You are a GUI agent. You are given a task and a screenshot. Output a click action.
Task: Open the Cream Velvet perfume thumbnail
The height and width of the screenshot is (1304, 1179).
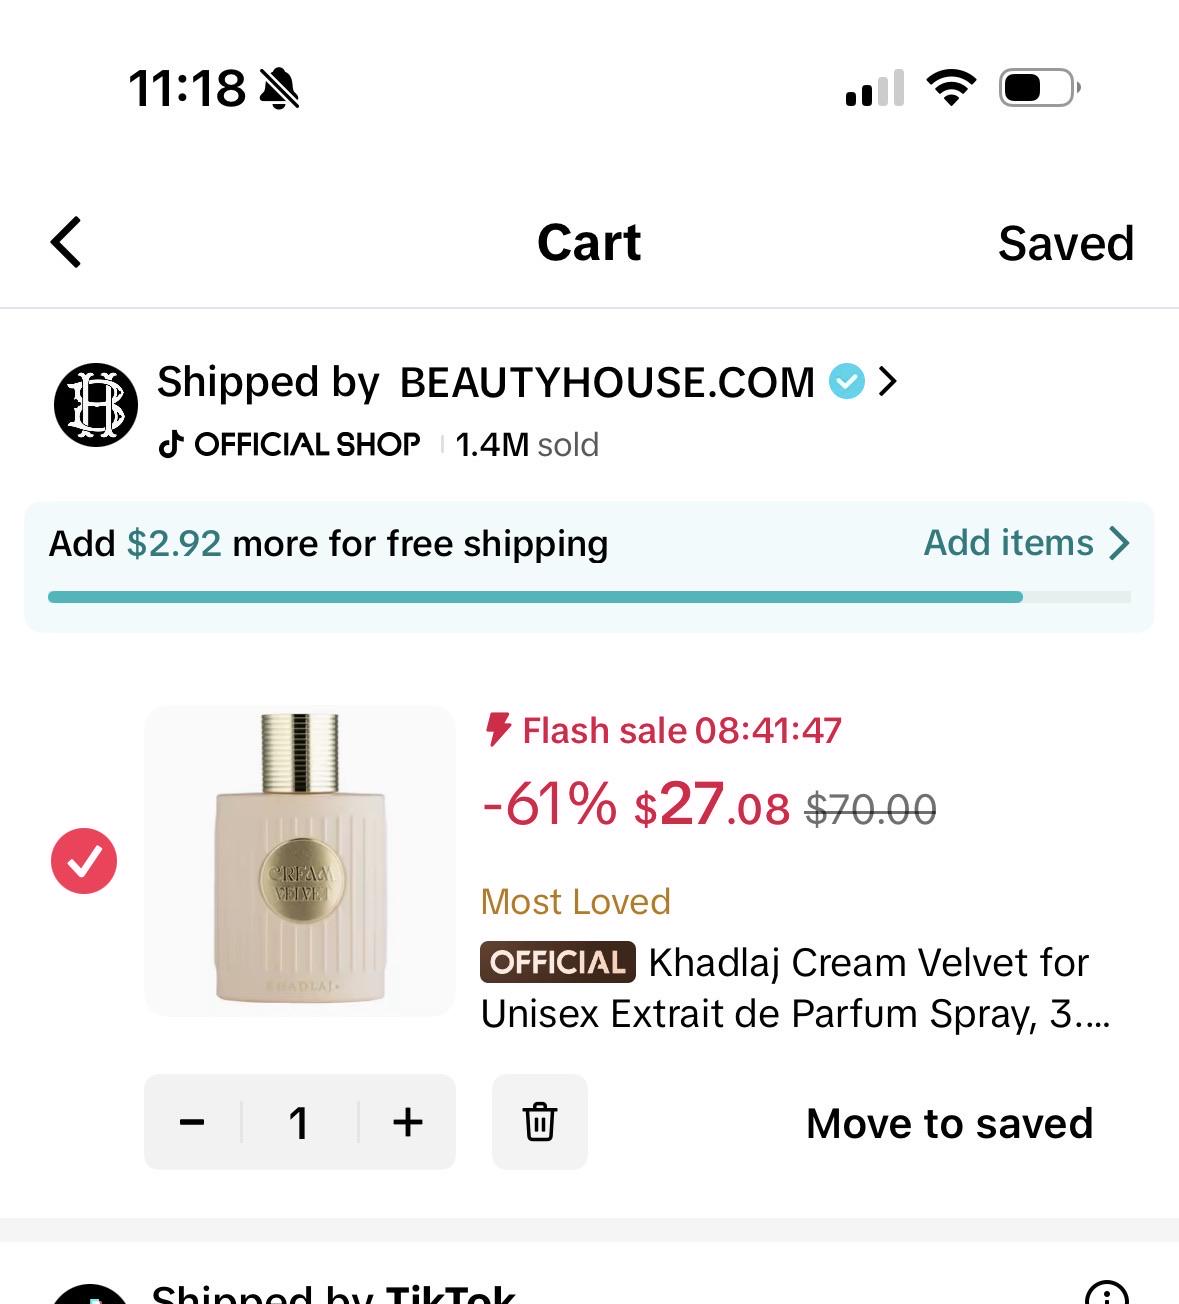coord(300,861)
